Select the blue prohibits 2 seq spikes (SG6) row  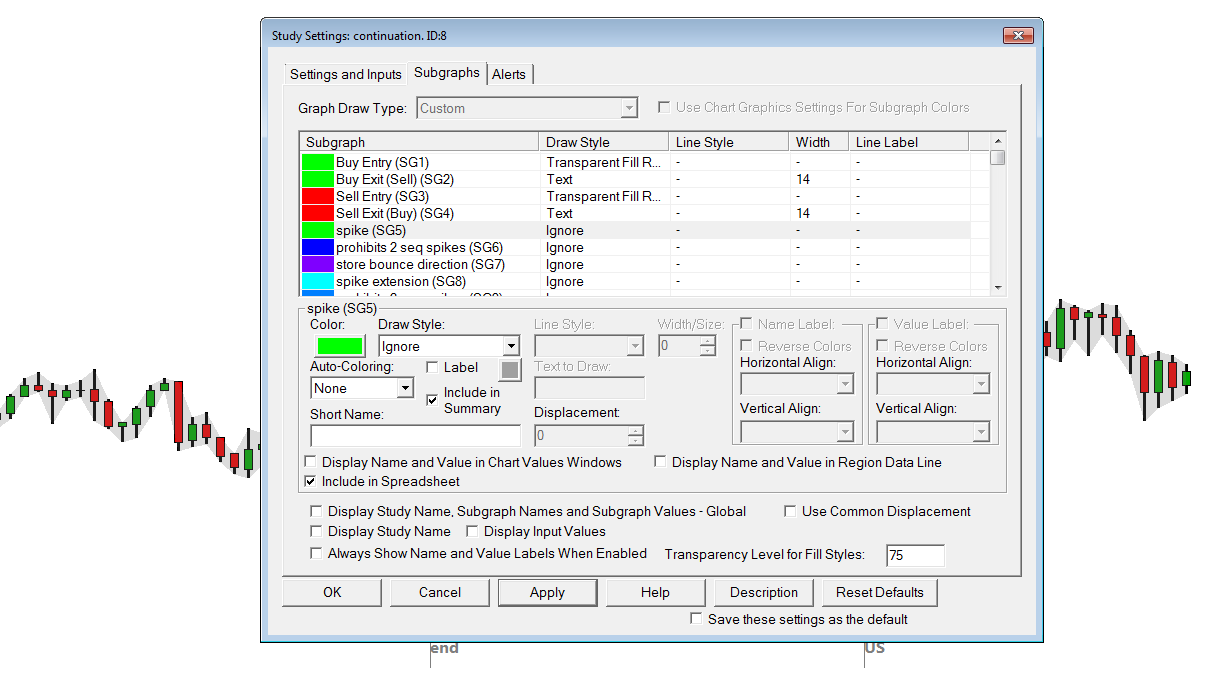418,247
